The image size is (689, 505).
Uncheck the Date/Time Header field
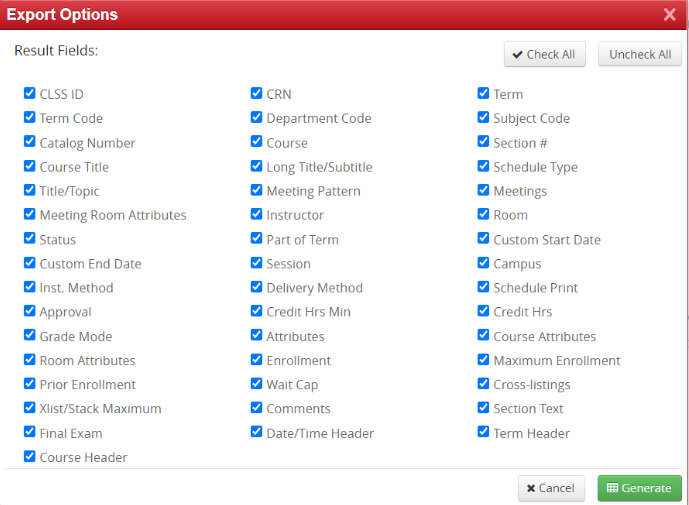pyautogui.click(x=257, y=433)
